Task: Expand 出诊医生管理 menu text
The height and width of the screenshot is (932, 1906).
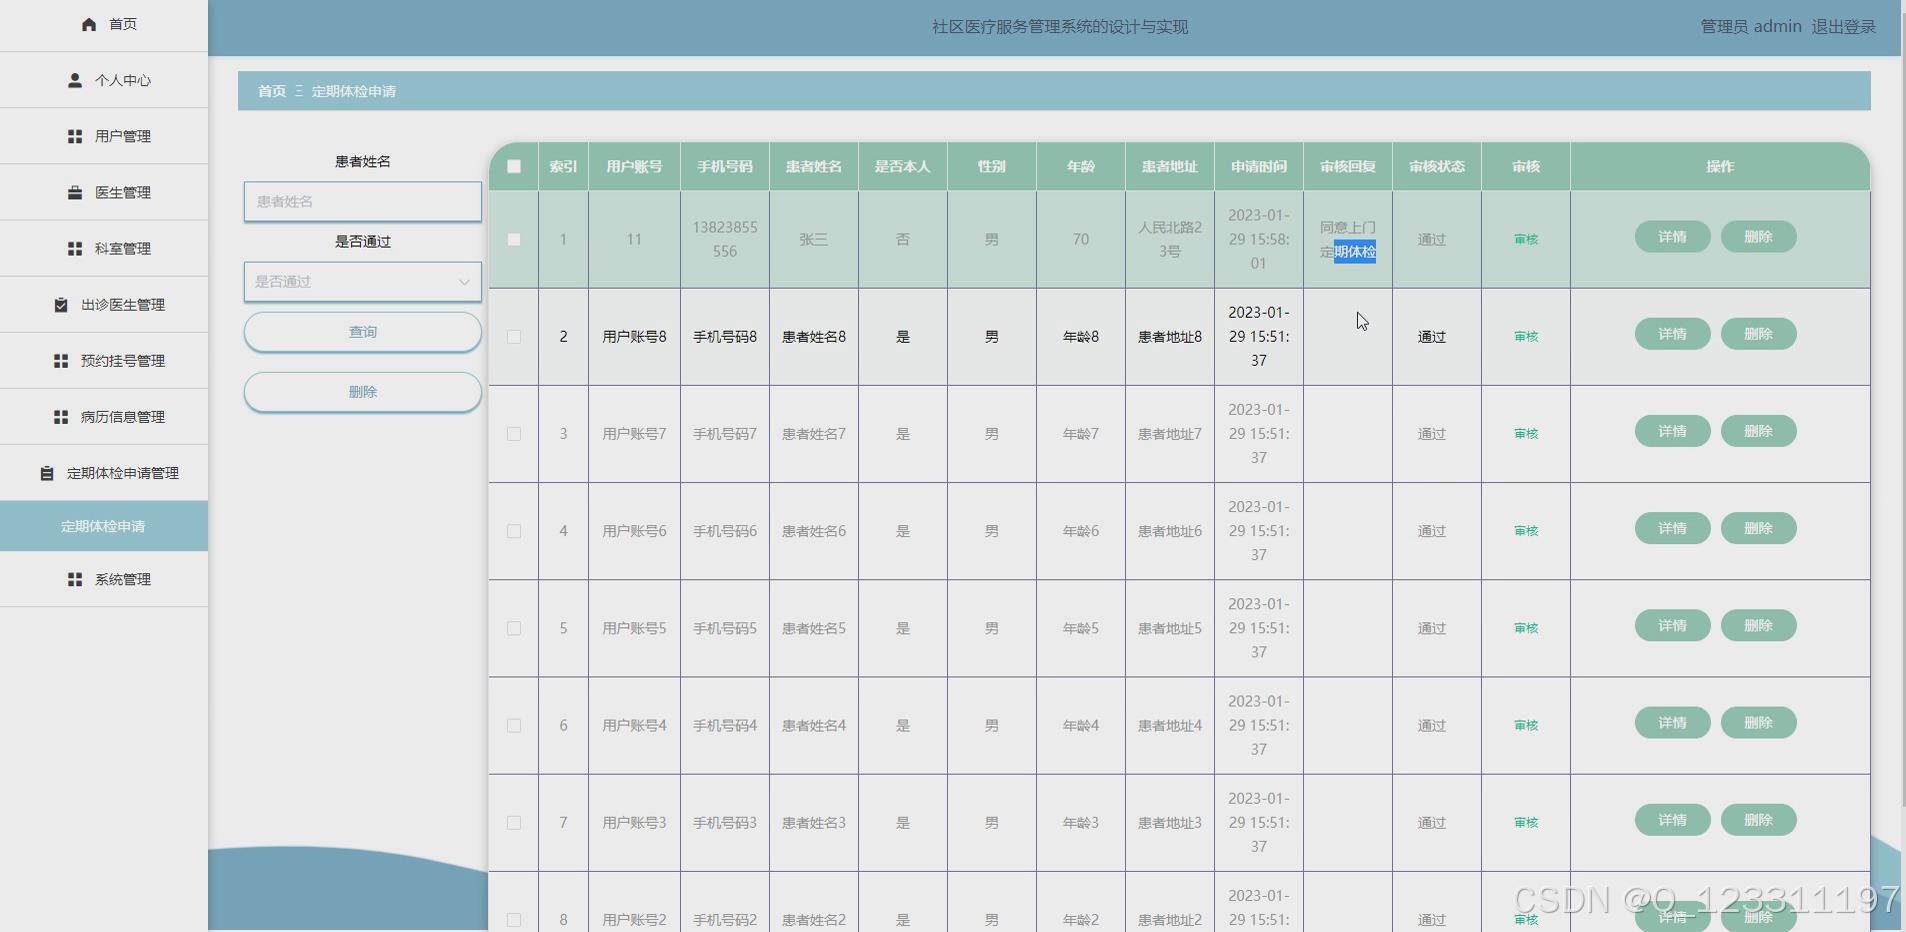Action: pyautogui.click(x=123, y=304)
